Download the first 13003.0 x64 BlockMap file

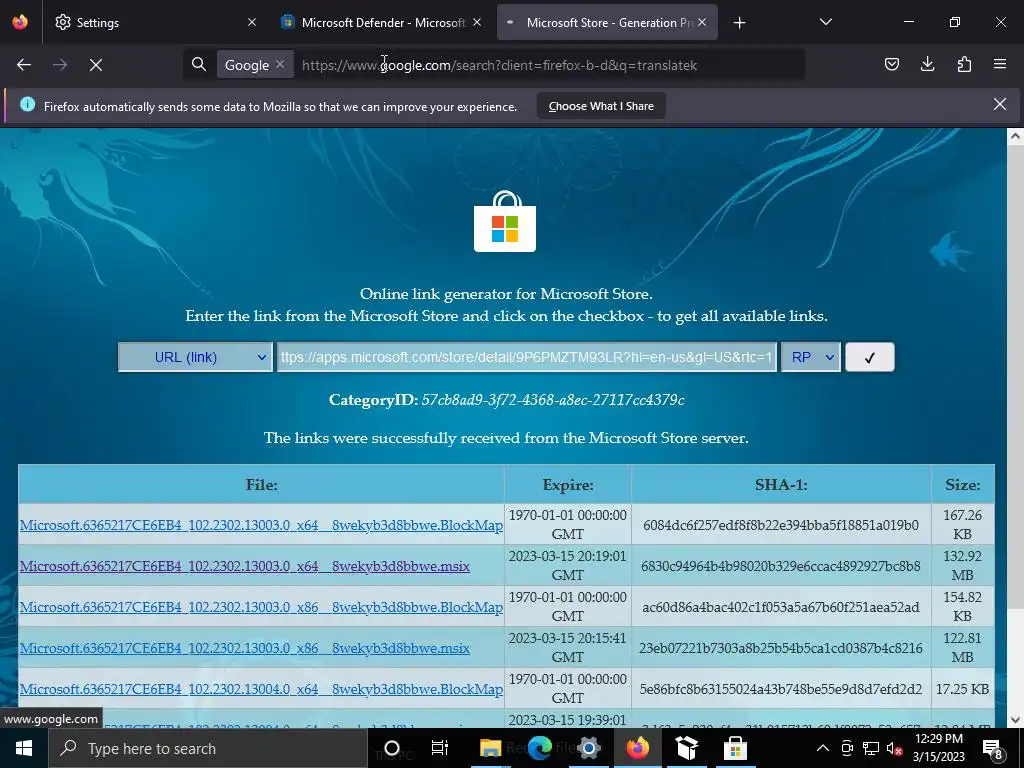pyautogui.click(x=261, y=525)
